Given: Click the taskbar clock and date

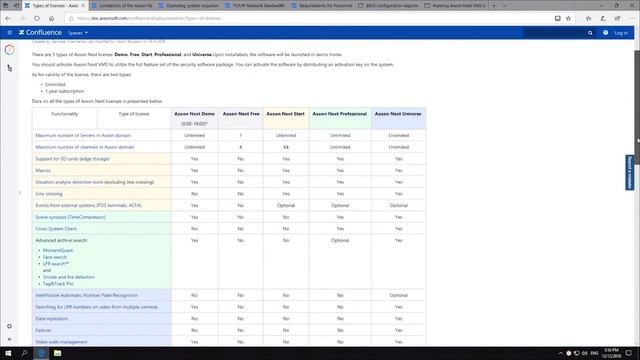Looking at the screenshot, I should pos(611,353).
